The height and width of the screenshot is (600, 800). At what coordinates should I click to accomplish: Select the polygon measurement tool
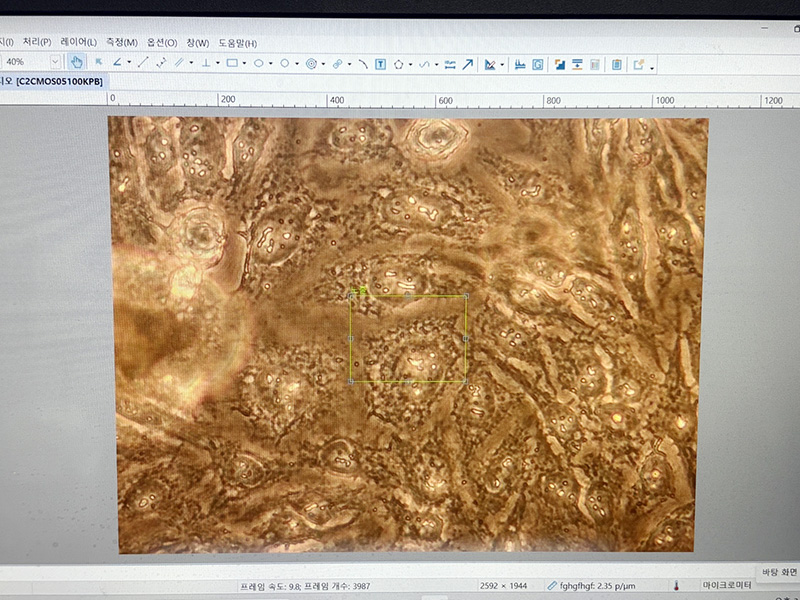(398, 64)
